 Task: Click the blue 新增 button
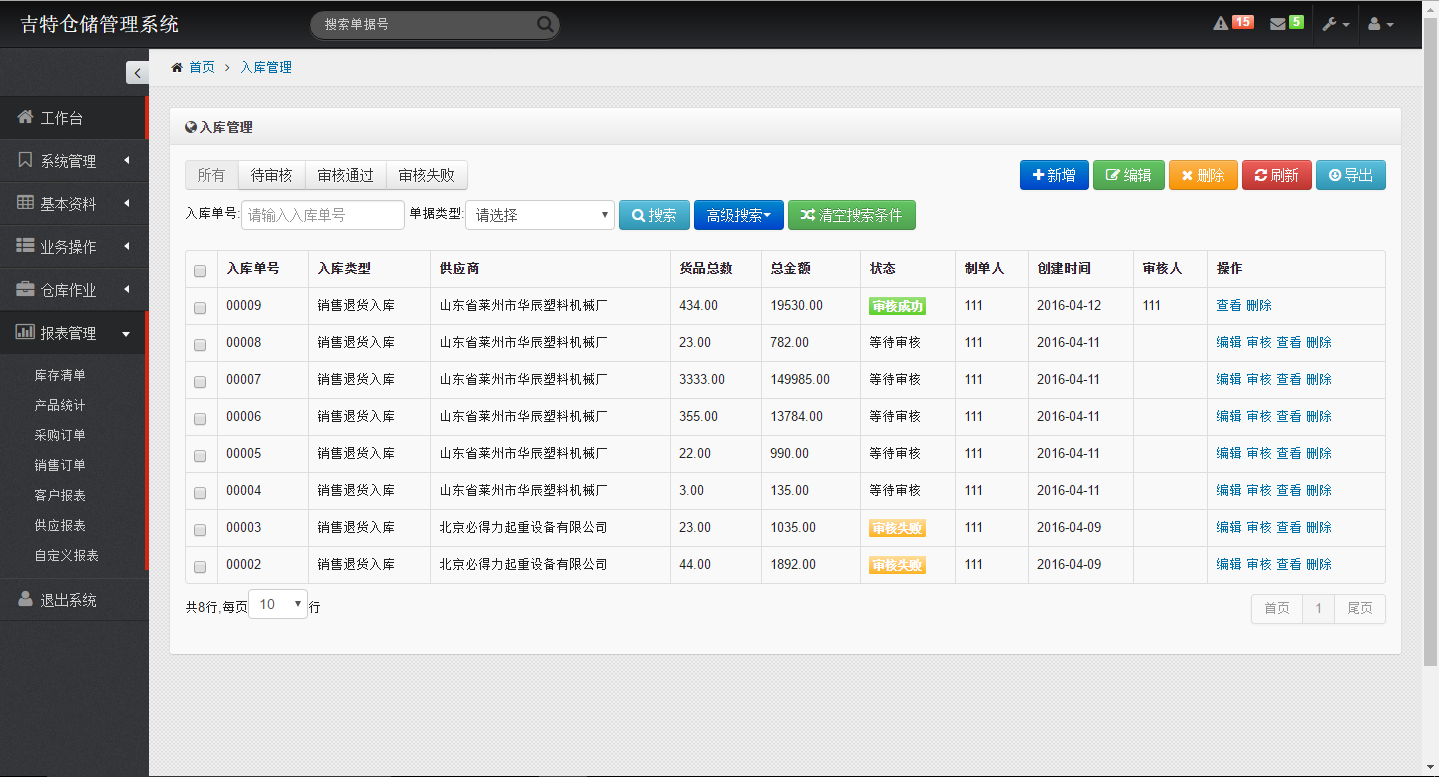tap(1052, 175)
